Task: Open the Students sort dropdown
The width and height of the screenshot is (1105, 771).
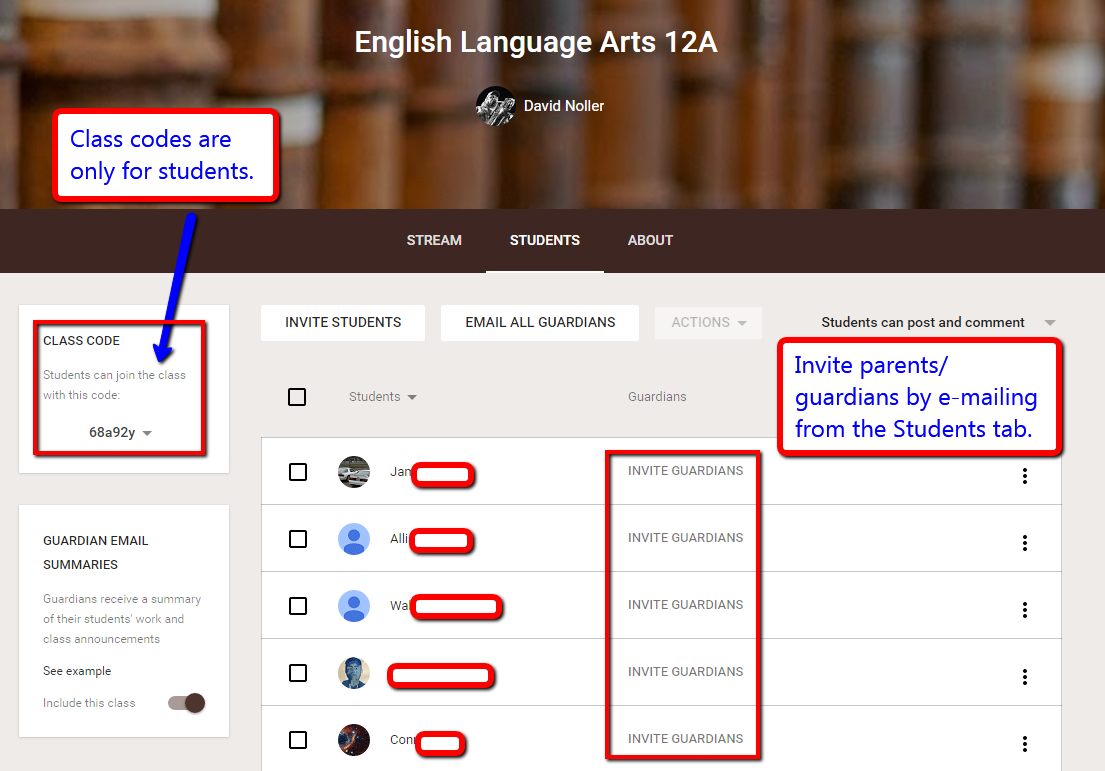Action: (383, 397)
